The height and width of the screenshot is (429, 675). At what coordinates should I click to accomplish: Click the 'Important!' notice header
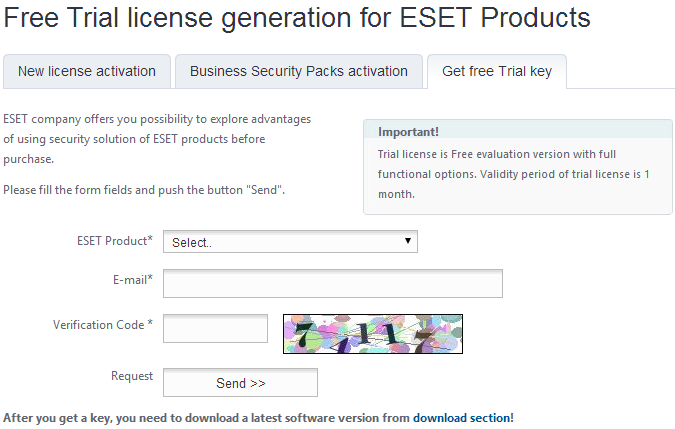coord(408,131)
